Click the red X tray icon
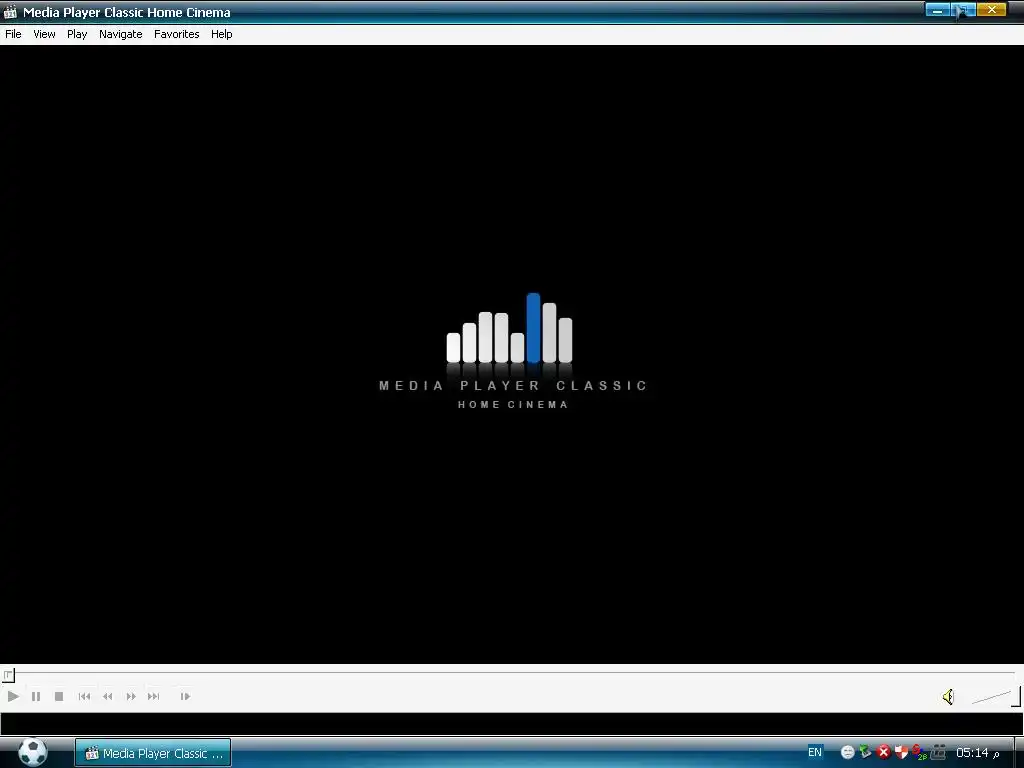The width and height of the screenshot is (1024, 768). (884, 752)
